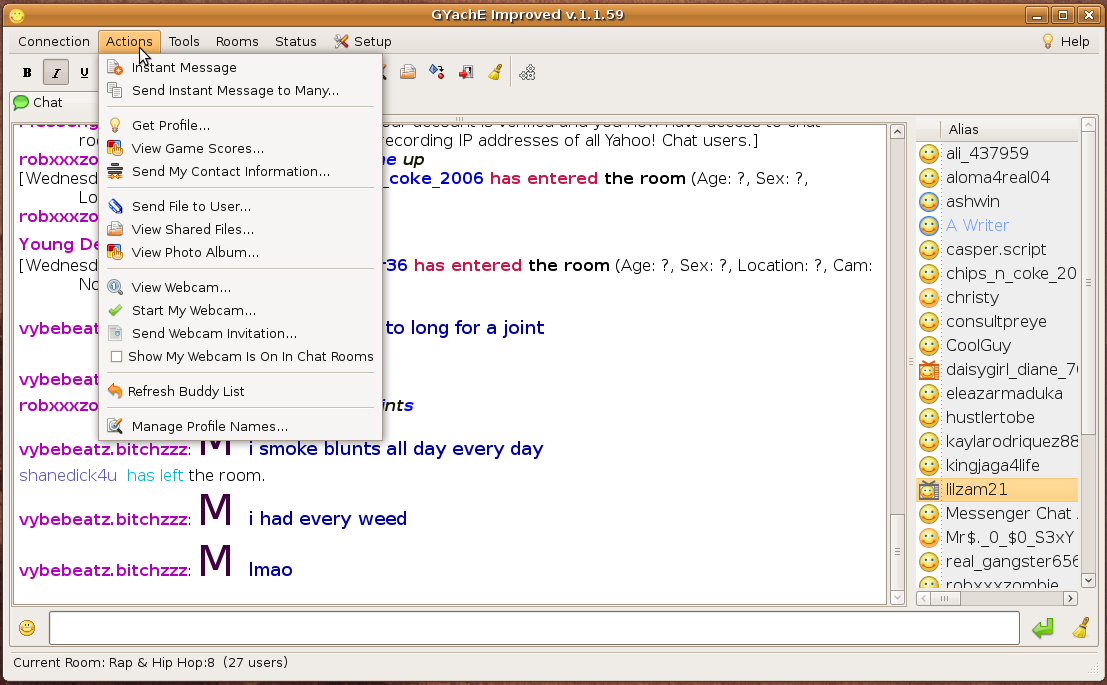Select Refresh Buddy List from menu
The image size is (1107, 685).
point(186,391)
